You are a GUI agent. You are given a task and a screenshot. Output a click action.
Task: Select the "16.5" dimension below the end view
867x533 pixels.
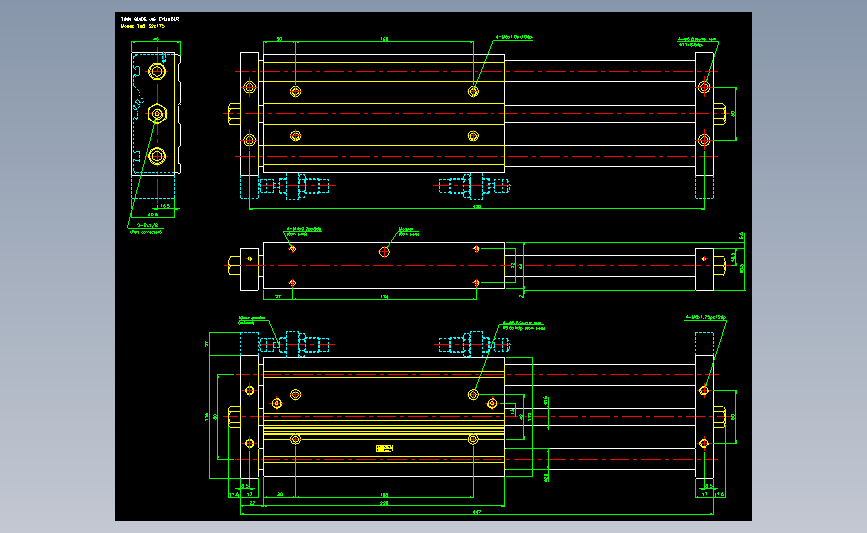coord(165,206)
